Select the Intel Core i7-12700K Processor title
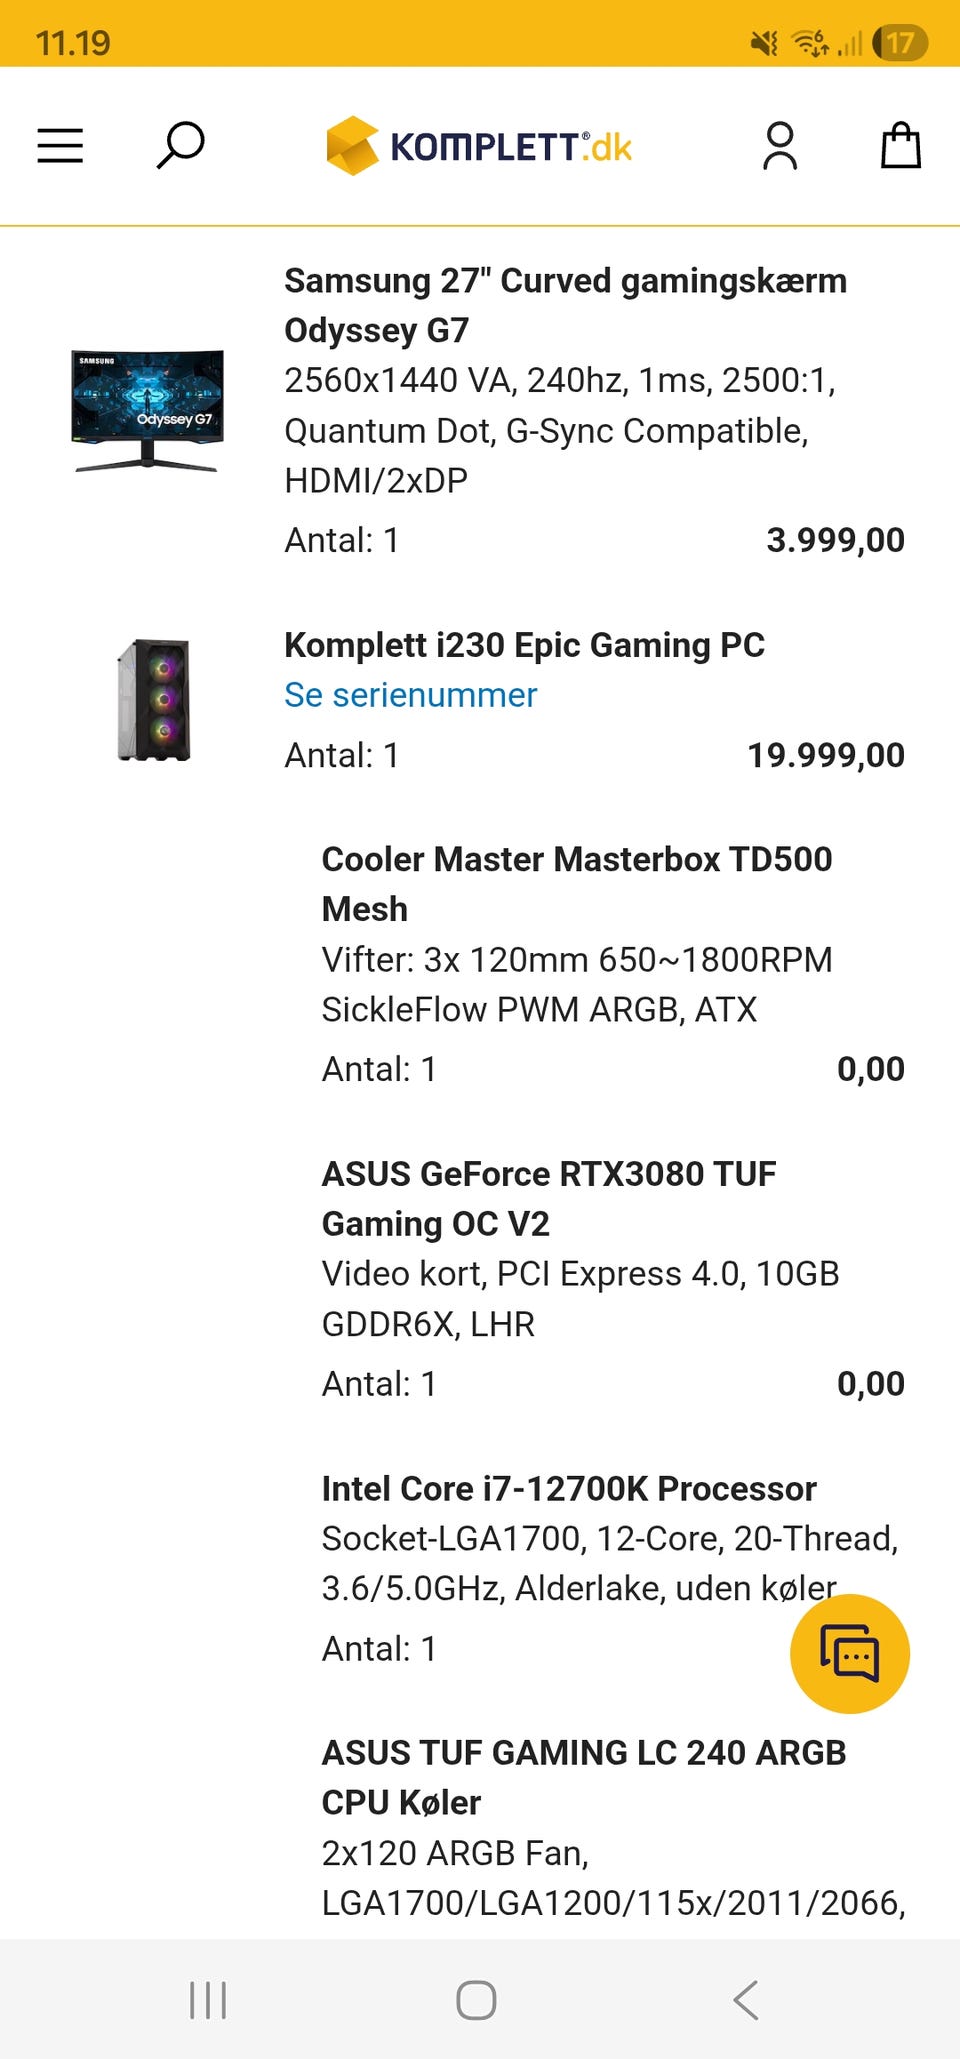The width and height of the screenshot is (960, 2059). (568, 1489)
